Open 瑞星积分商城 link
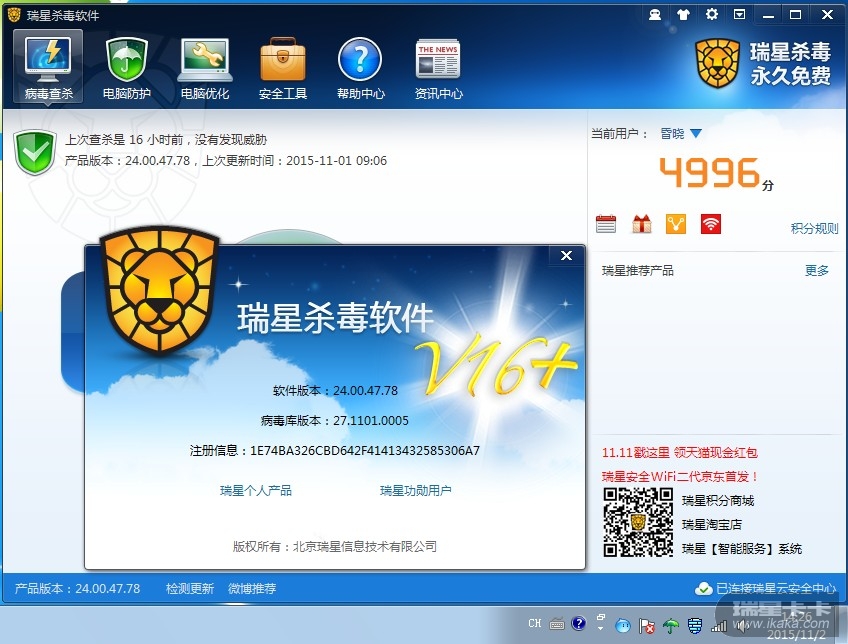This screenshot has width=848, height=644. tap(718, 501)
